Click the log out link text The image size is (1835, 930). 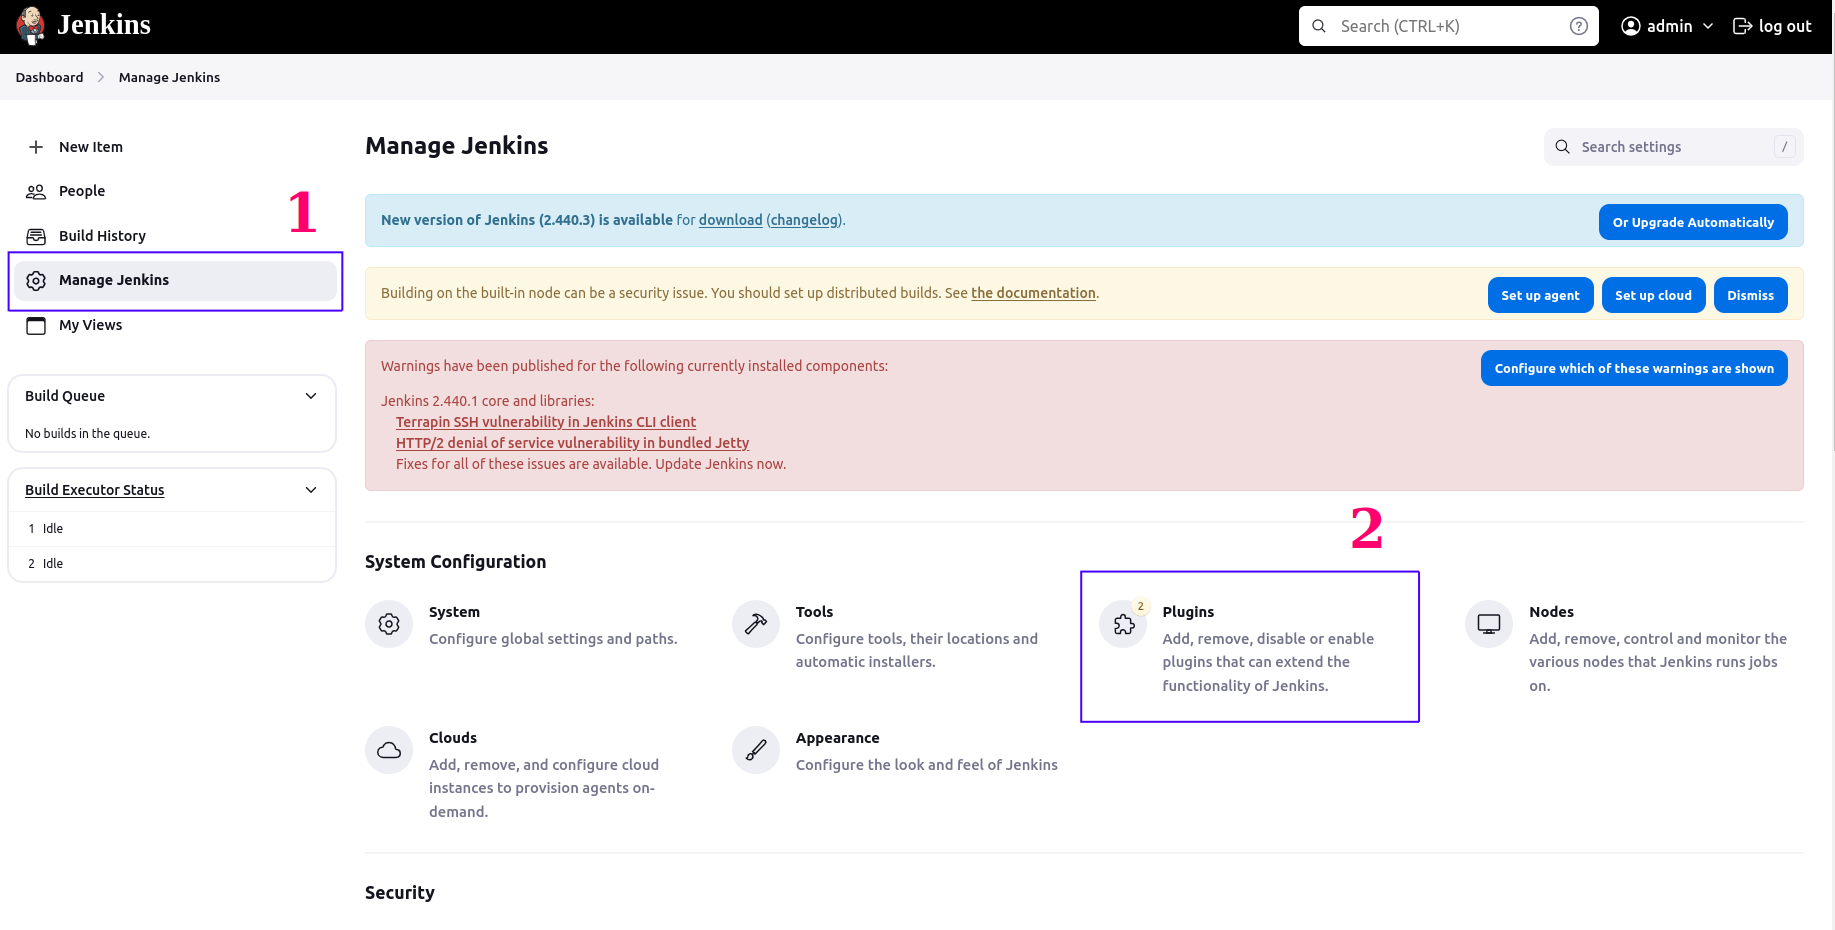click(x=1785, y=26)
